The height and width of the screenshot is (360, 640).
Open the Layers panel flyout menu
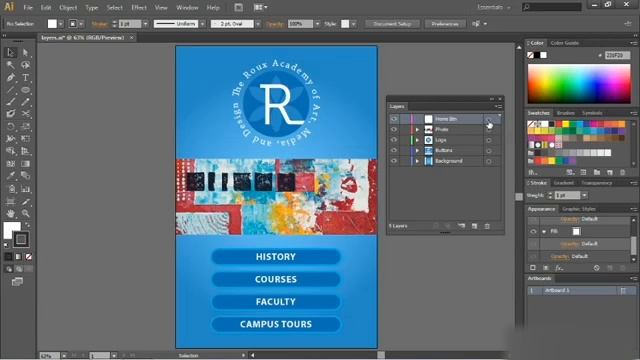click(x=498, y=106)
